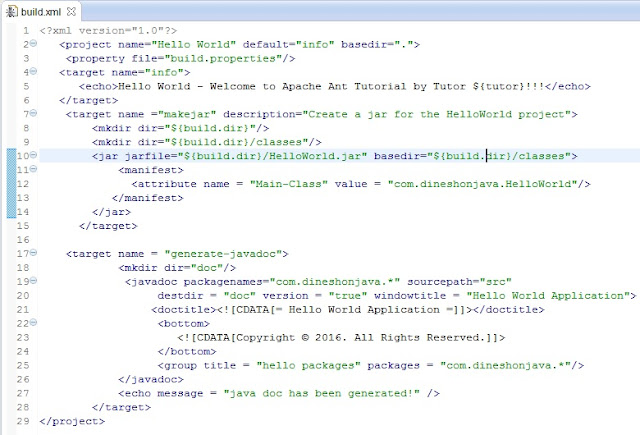Click the "build.properties" file value
The width and height of the screenshot is (640, 435).
coord(223,58)
